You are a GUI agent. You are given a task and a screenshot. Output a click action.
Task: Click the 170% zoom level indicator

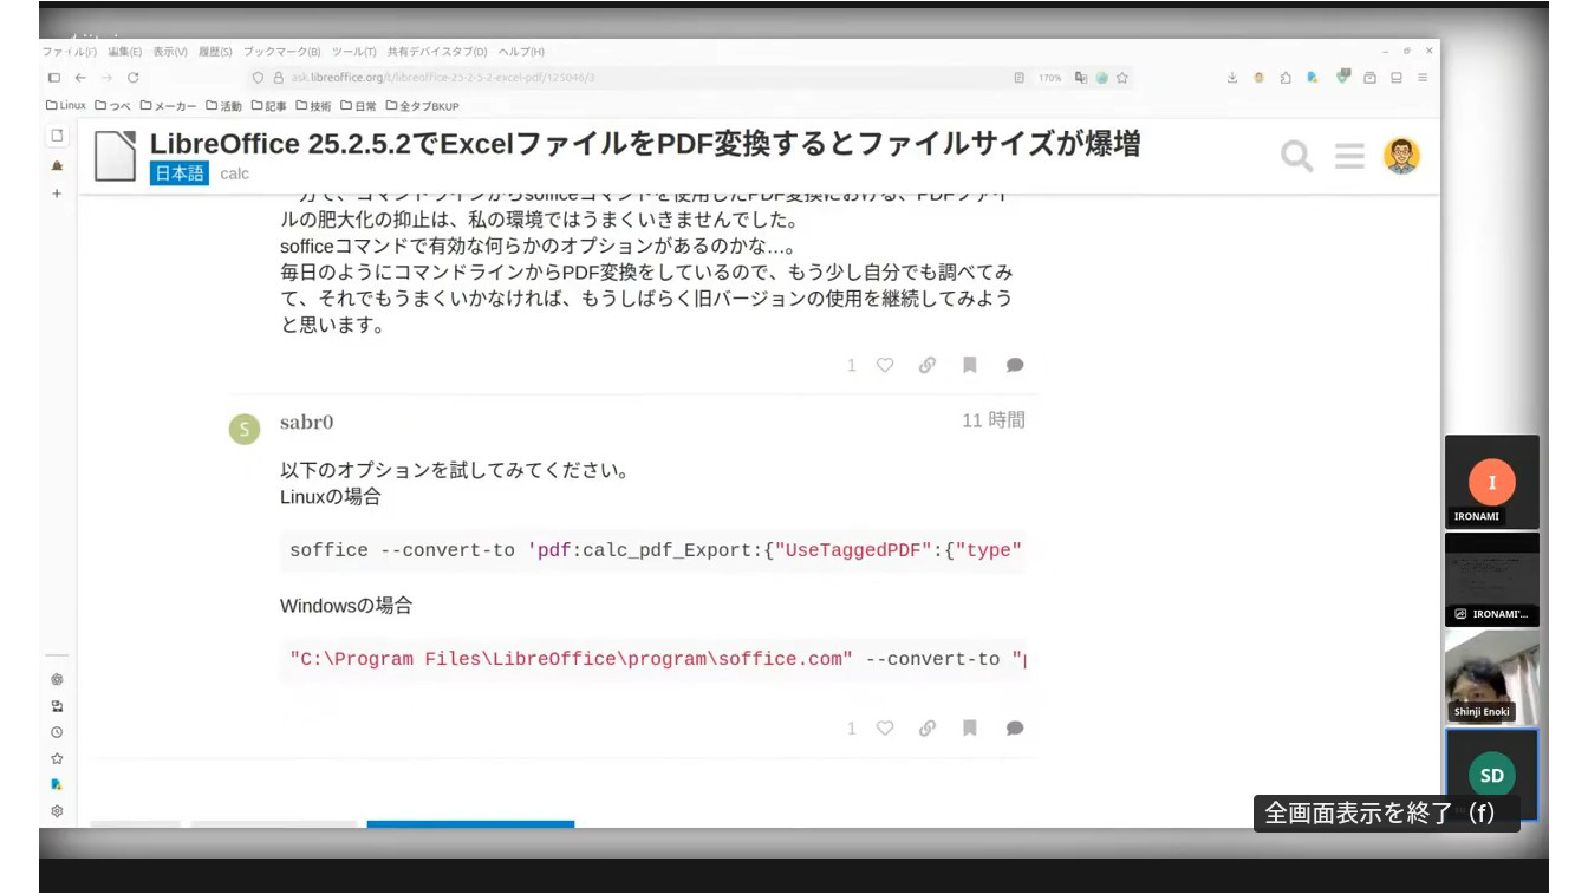click(1049, 77)
